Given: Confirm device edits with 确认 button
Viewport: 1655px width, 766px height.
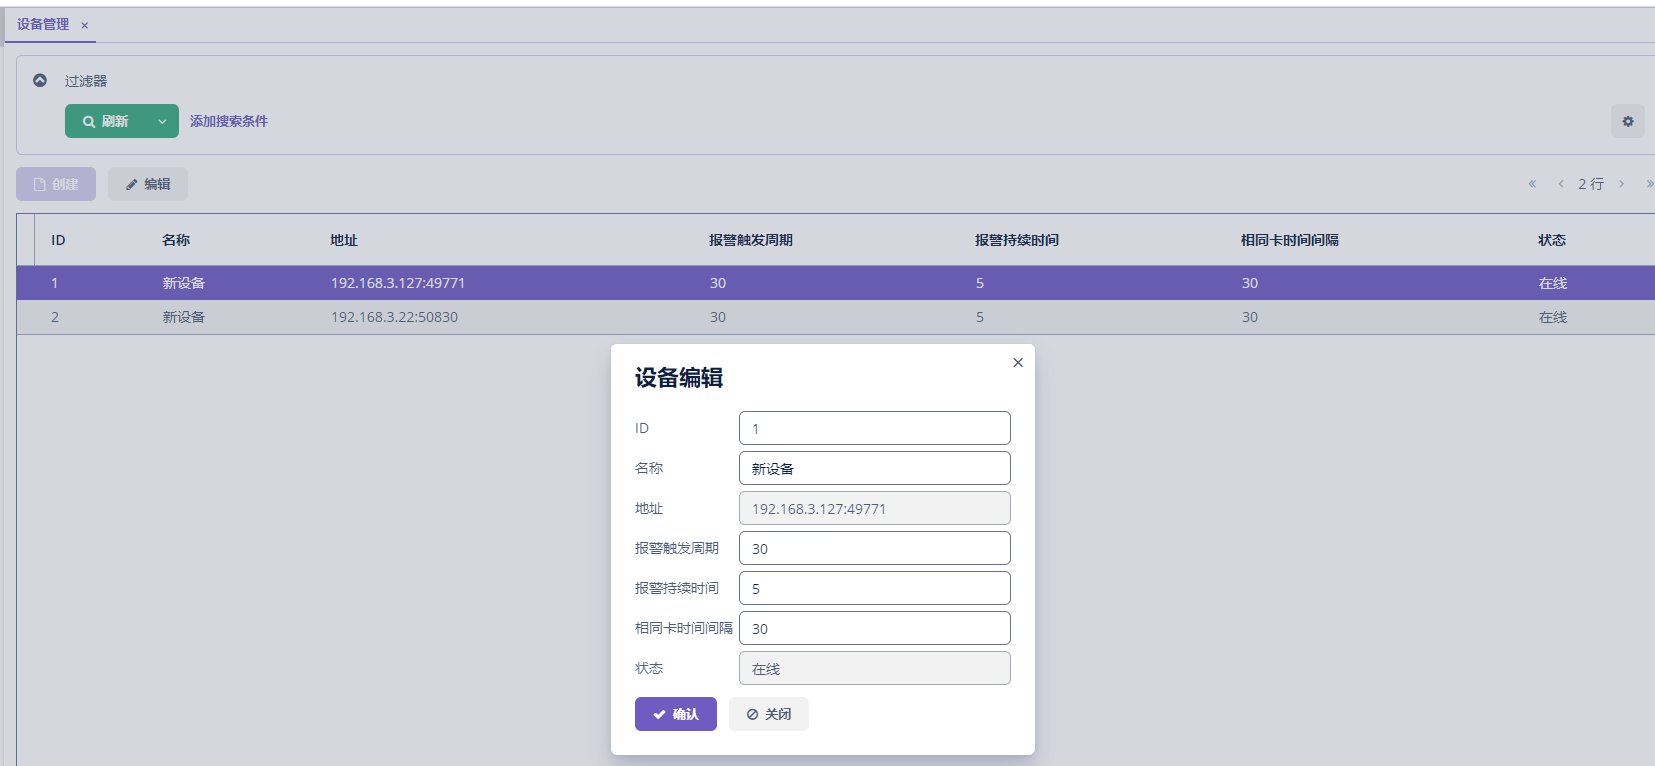Looking at the screenshot, I should pyautogui.click(x=675, y=714).
